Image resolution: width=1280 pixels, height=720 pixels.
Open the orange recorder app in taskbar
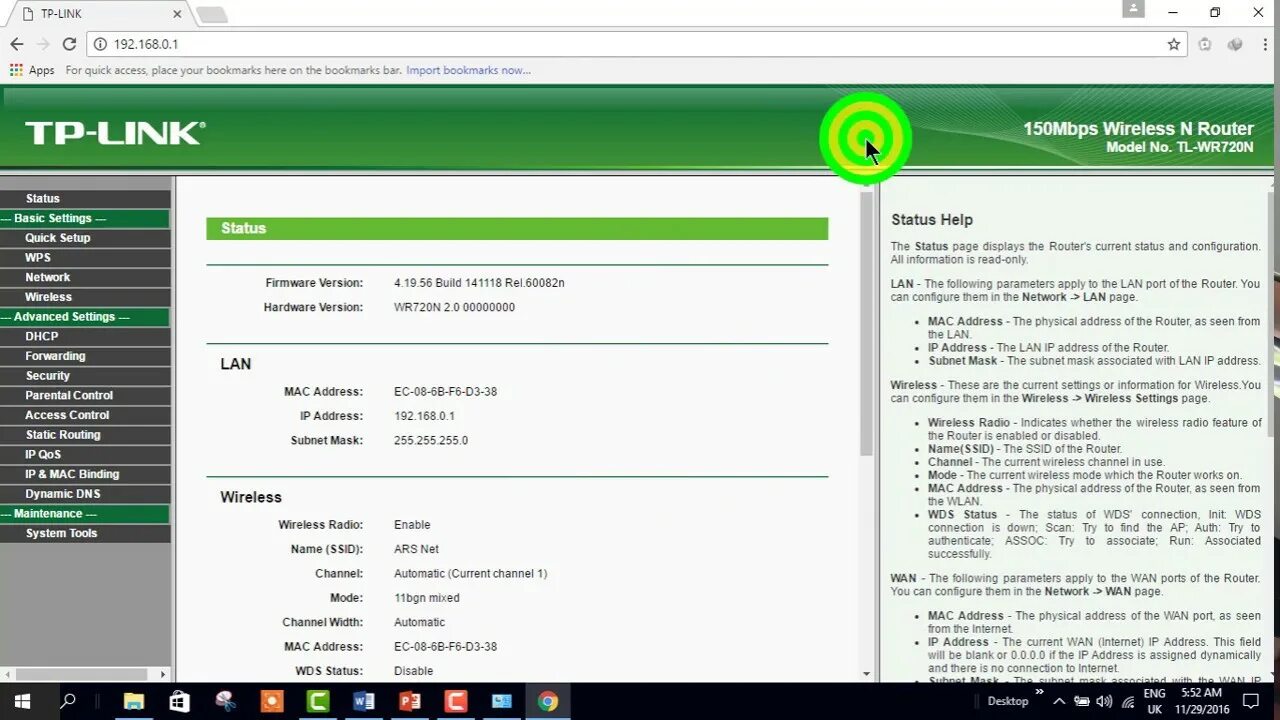point(272,701)
